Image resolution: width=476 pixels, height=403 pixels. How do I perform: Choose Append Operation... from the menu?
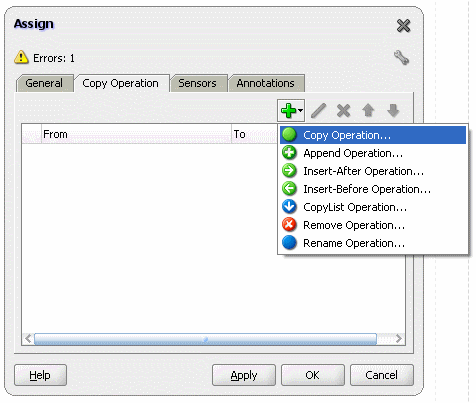pos(373,153)
